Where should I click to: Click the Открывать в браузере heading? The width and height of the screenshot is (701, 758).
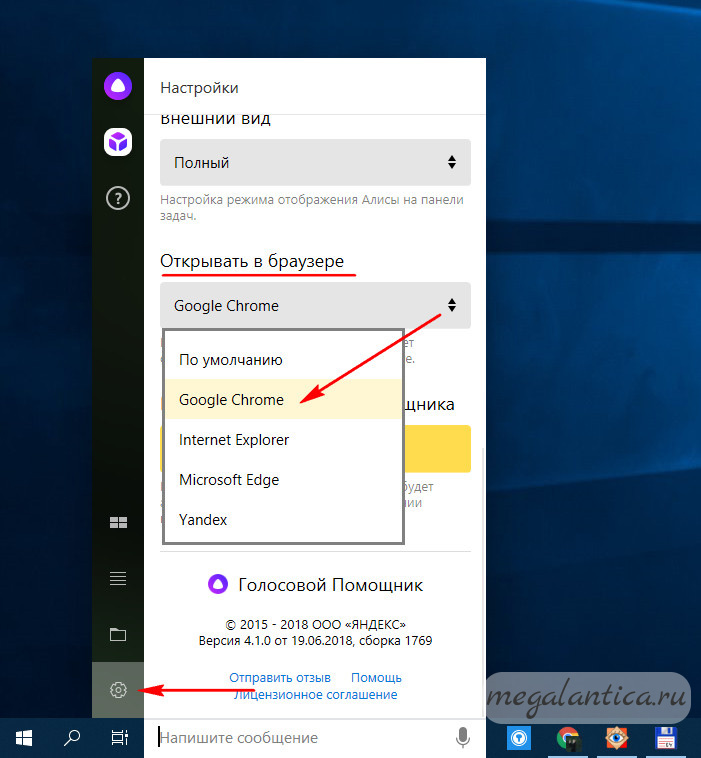tap(252, 261)
